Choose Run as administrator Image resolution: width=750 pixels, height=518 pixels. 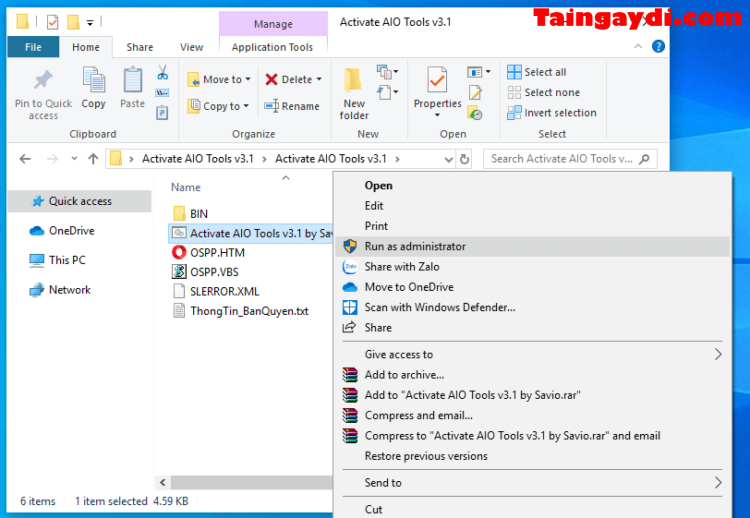tap(533, 246)
